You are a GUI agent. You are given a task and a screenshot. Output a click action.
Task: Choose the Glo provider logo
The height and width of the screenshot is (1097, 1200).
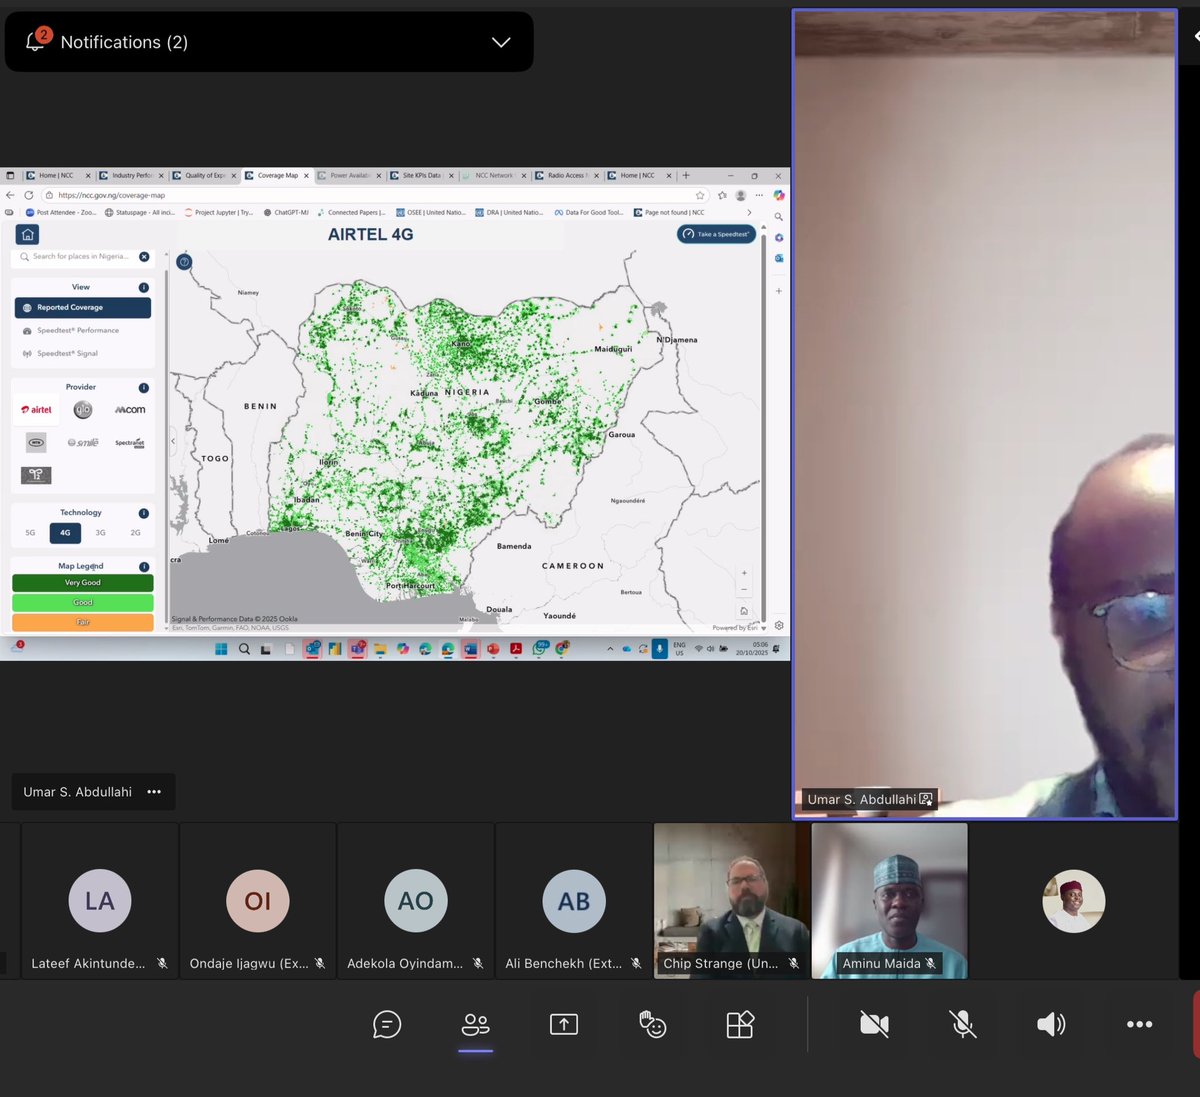click(x=83, y=410)
